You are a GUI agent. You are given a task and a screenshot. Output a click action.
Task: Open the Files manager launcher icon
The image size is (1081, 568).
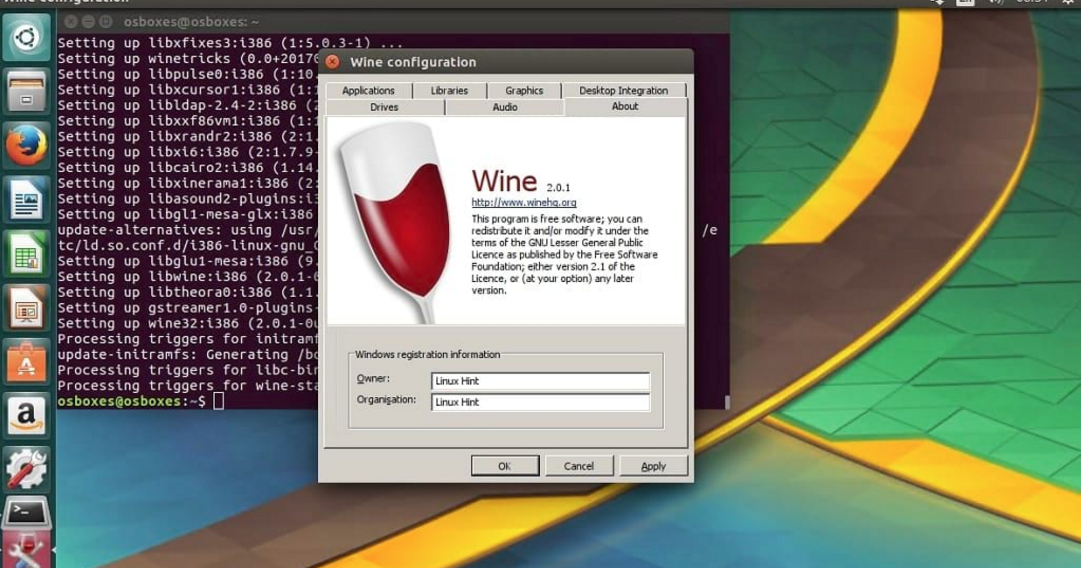click(x=26, y=91)
